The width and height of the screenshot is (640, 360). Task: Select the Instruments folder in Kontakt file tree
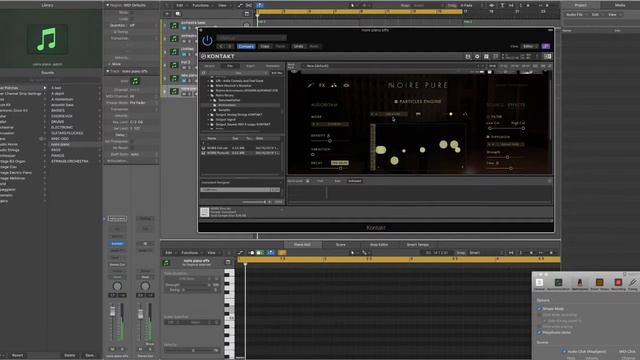[x=227, y=105]
